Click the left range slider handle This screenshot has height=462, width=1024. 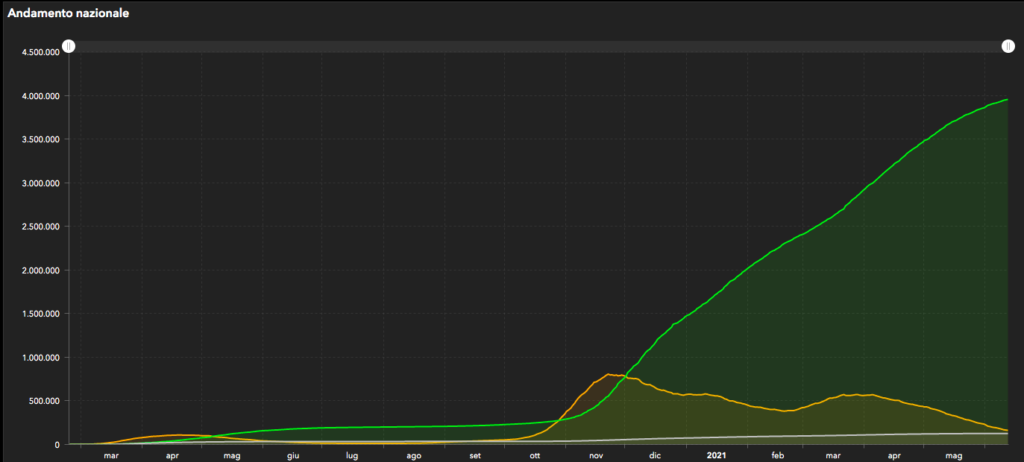tap(68, 47)
